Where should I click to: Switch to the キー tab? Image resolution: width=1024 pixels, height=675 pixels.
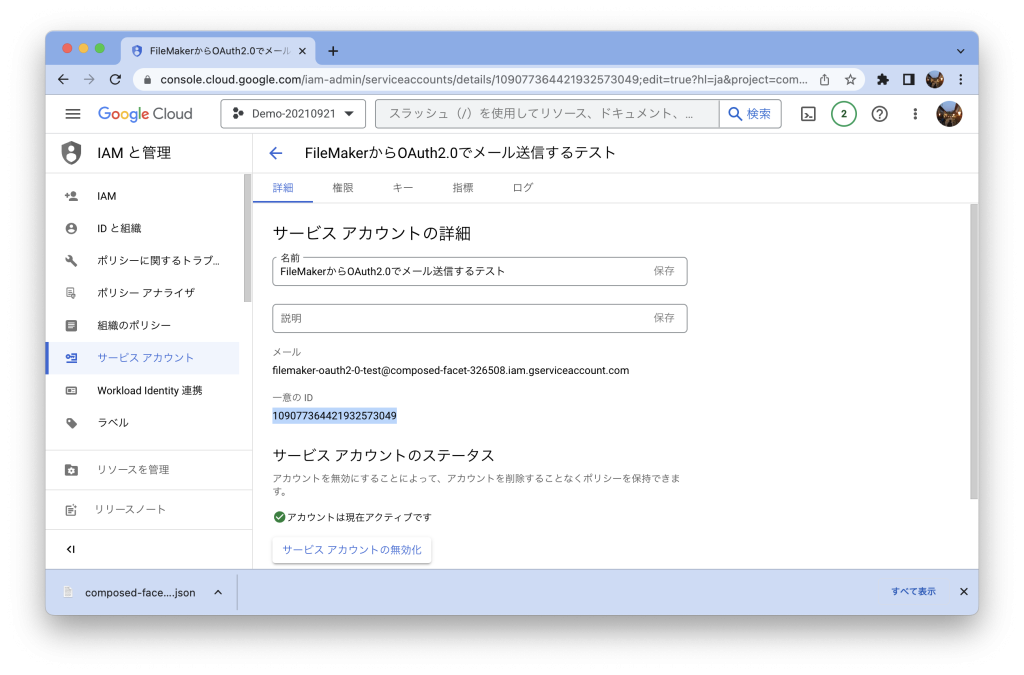403,188
